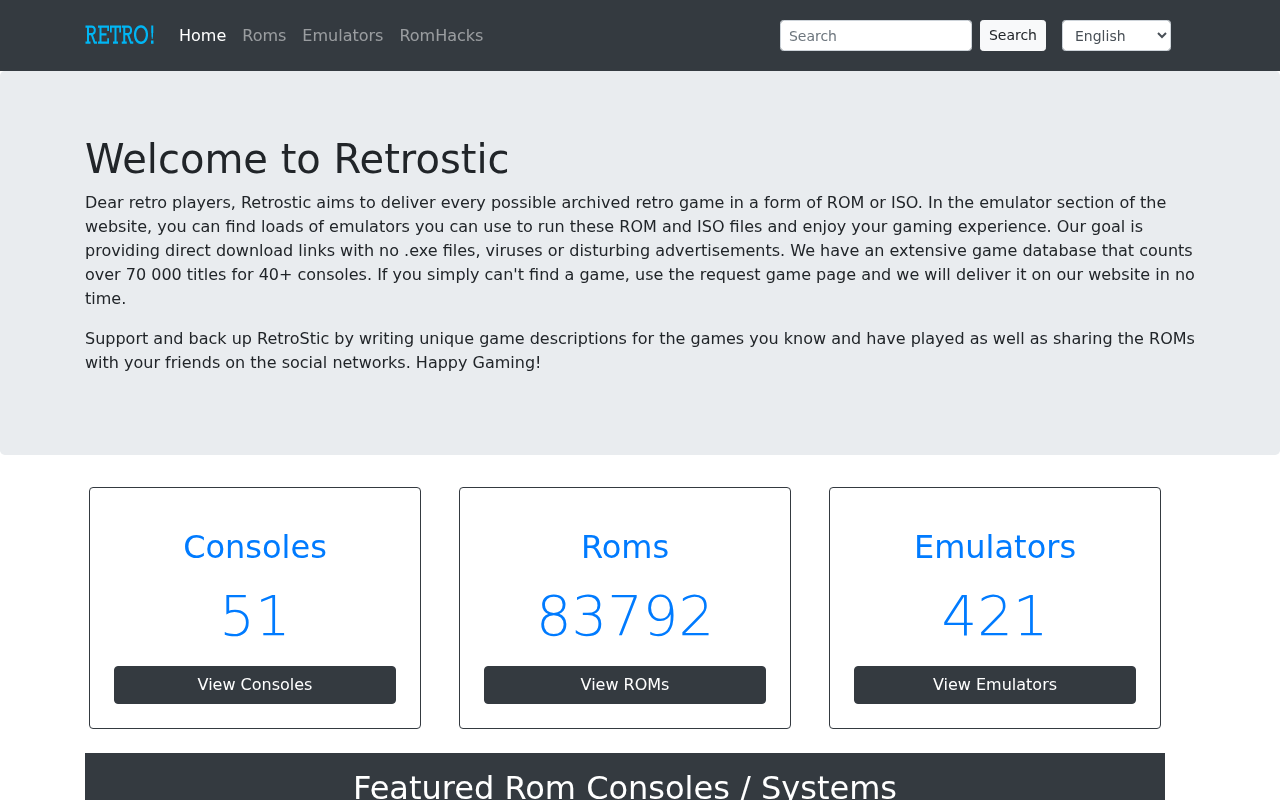This screenshot has height=800, width=1280.
Task: Click the View Emulators button
Action: click(x=995, y=685)
